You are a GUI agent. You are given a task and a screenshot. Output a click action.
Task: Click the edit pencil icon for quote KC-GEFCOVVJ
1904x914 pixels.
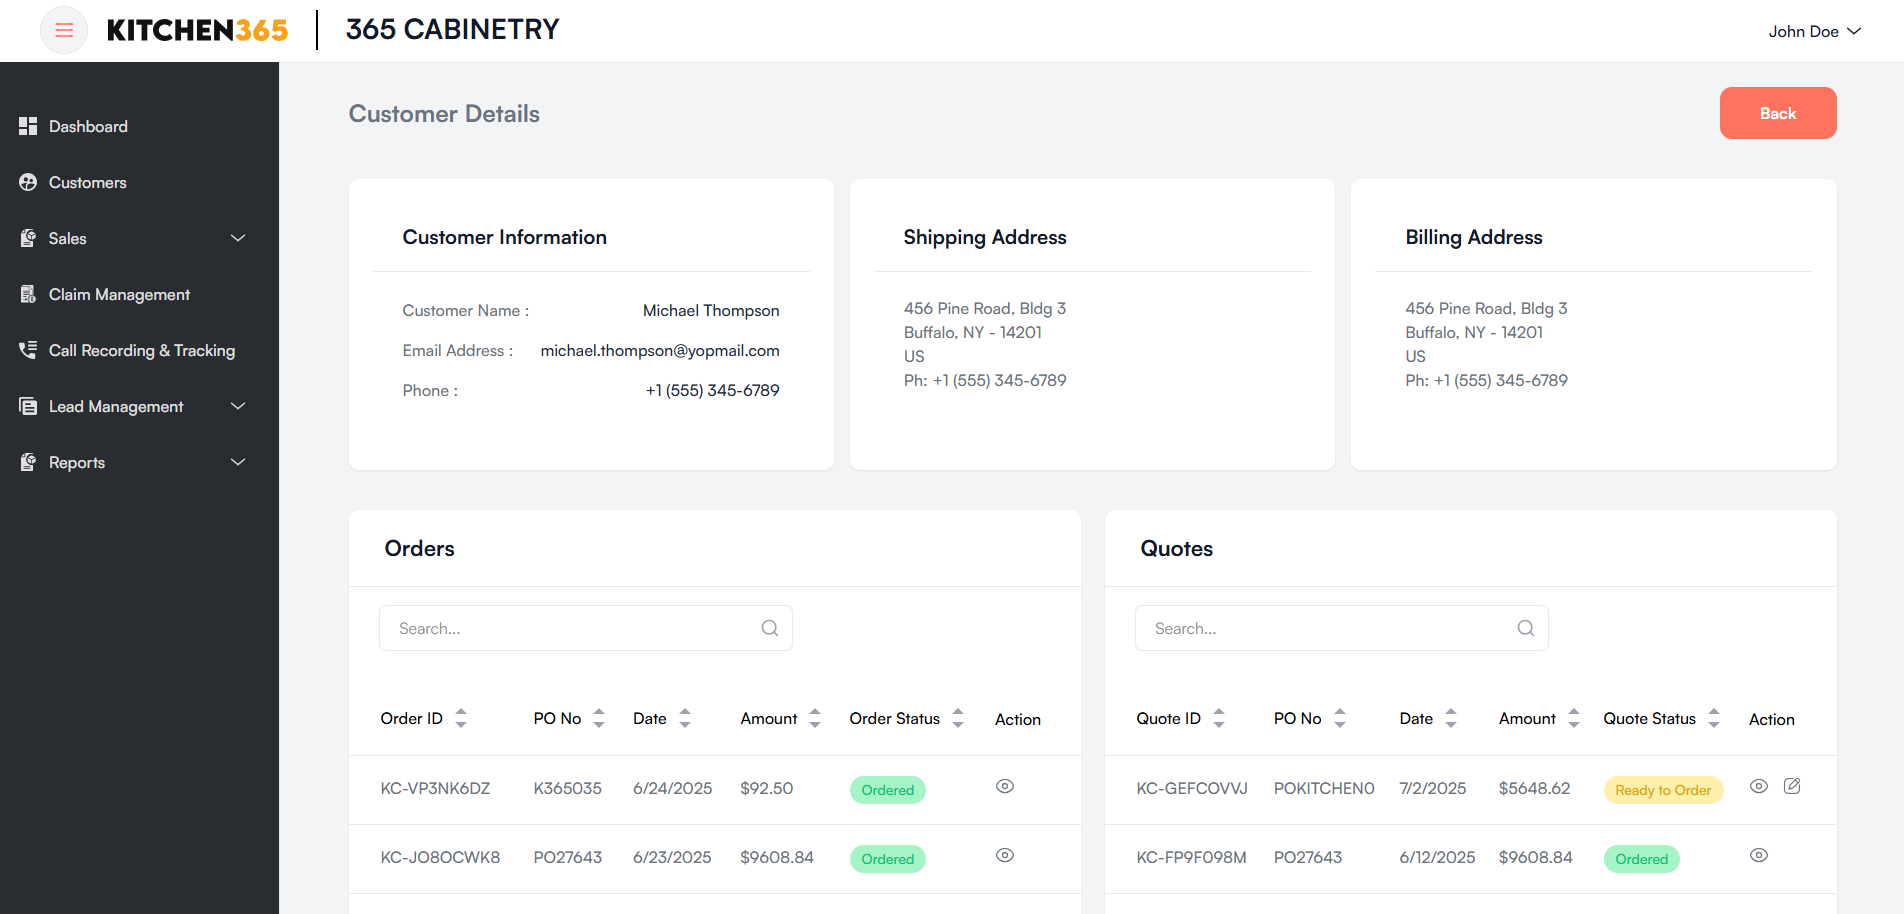click(x=1792, y=786)
